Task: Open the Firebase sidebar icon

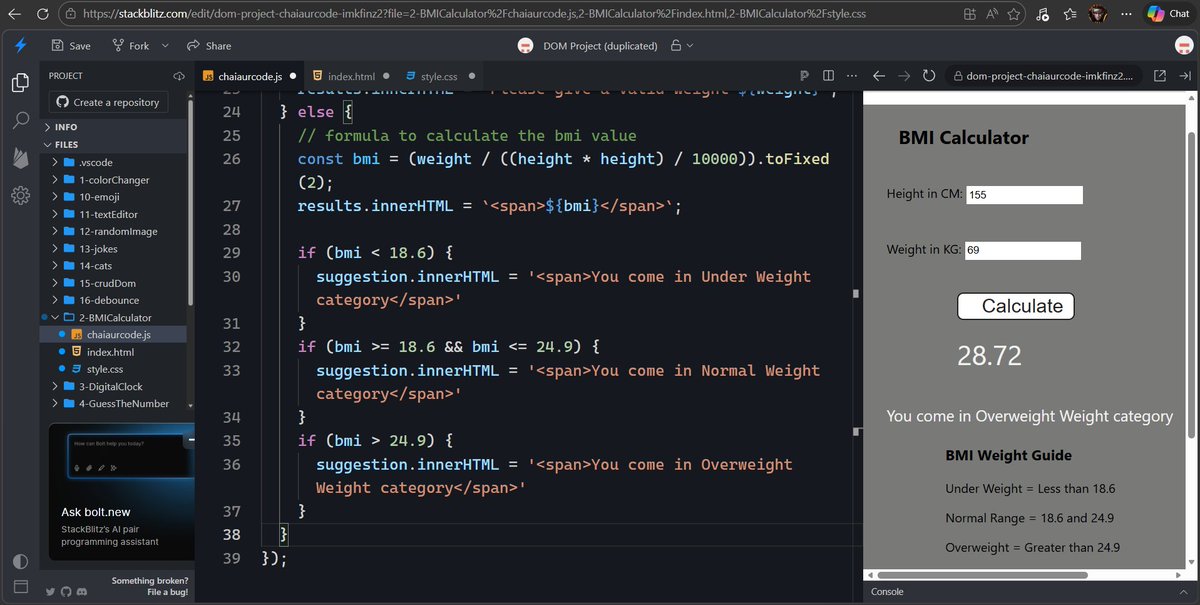Action: coord(20,158)
